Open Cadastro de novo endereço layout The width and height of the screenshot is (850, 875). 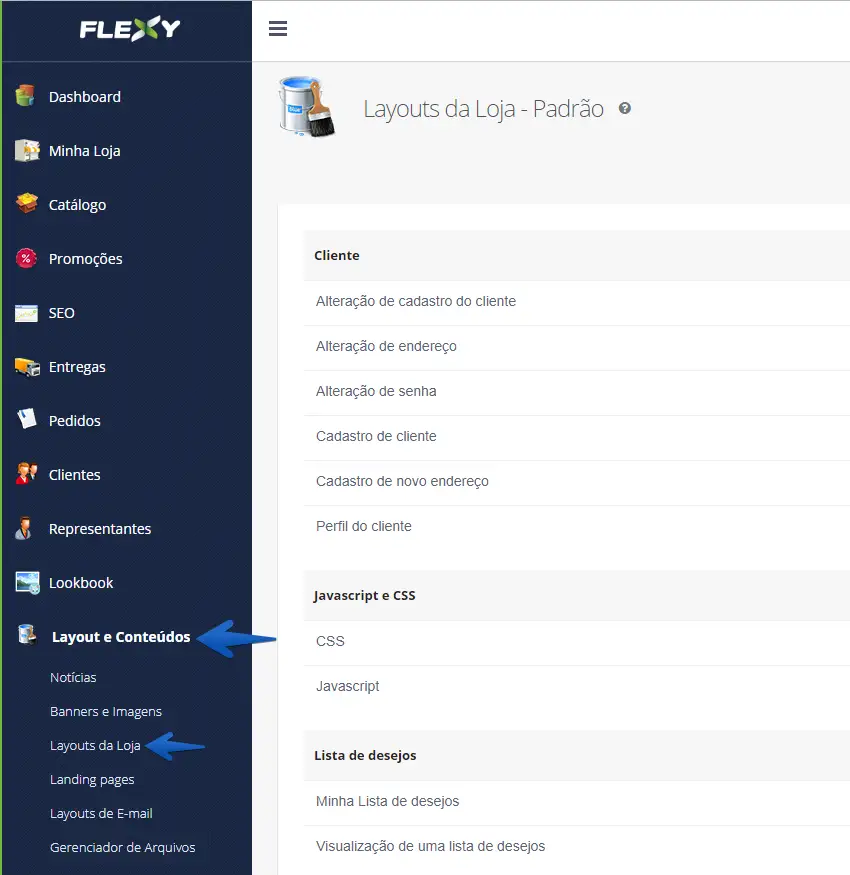click(577, 482)
